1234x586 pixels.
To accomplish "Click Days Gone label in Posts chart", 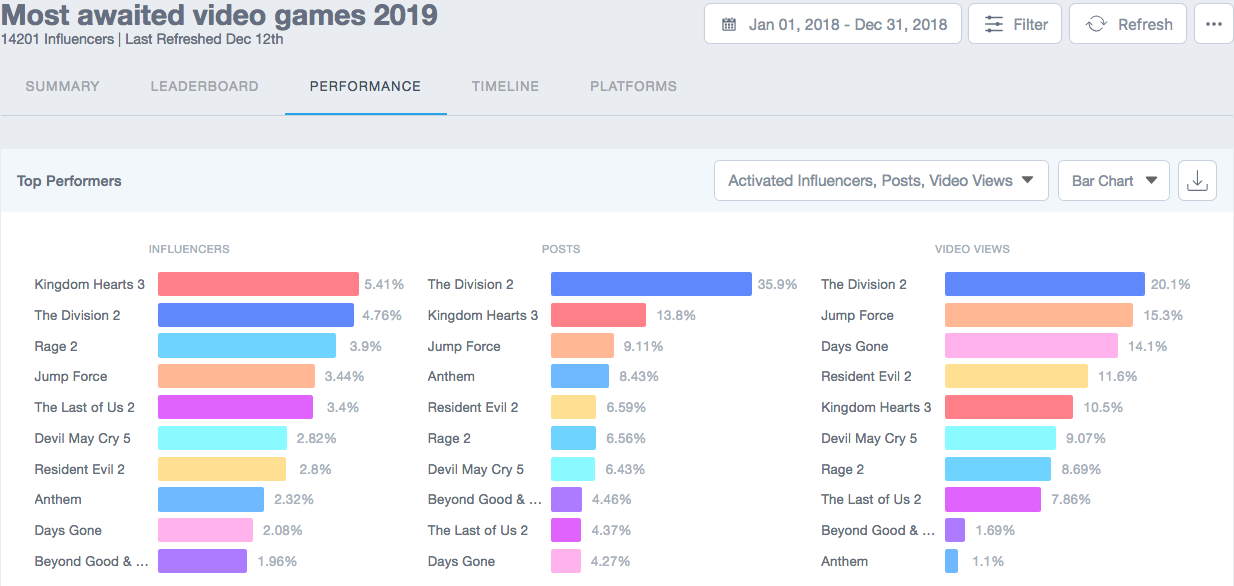I will point(461,561).
